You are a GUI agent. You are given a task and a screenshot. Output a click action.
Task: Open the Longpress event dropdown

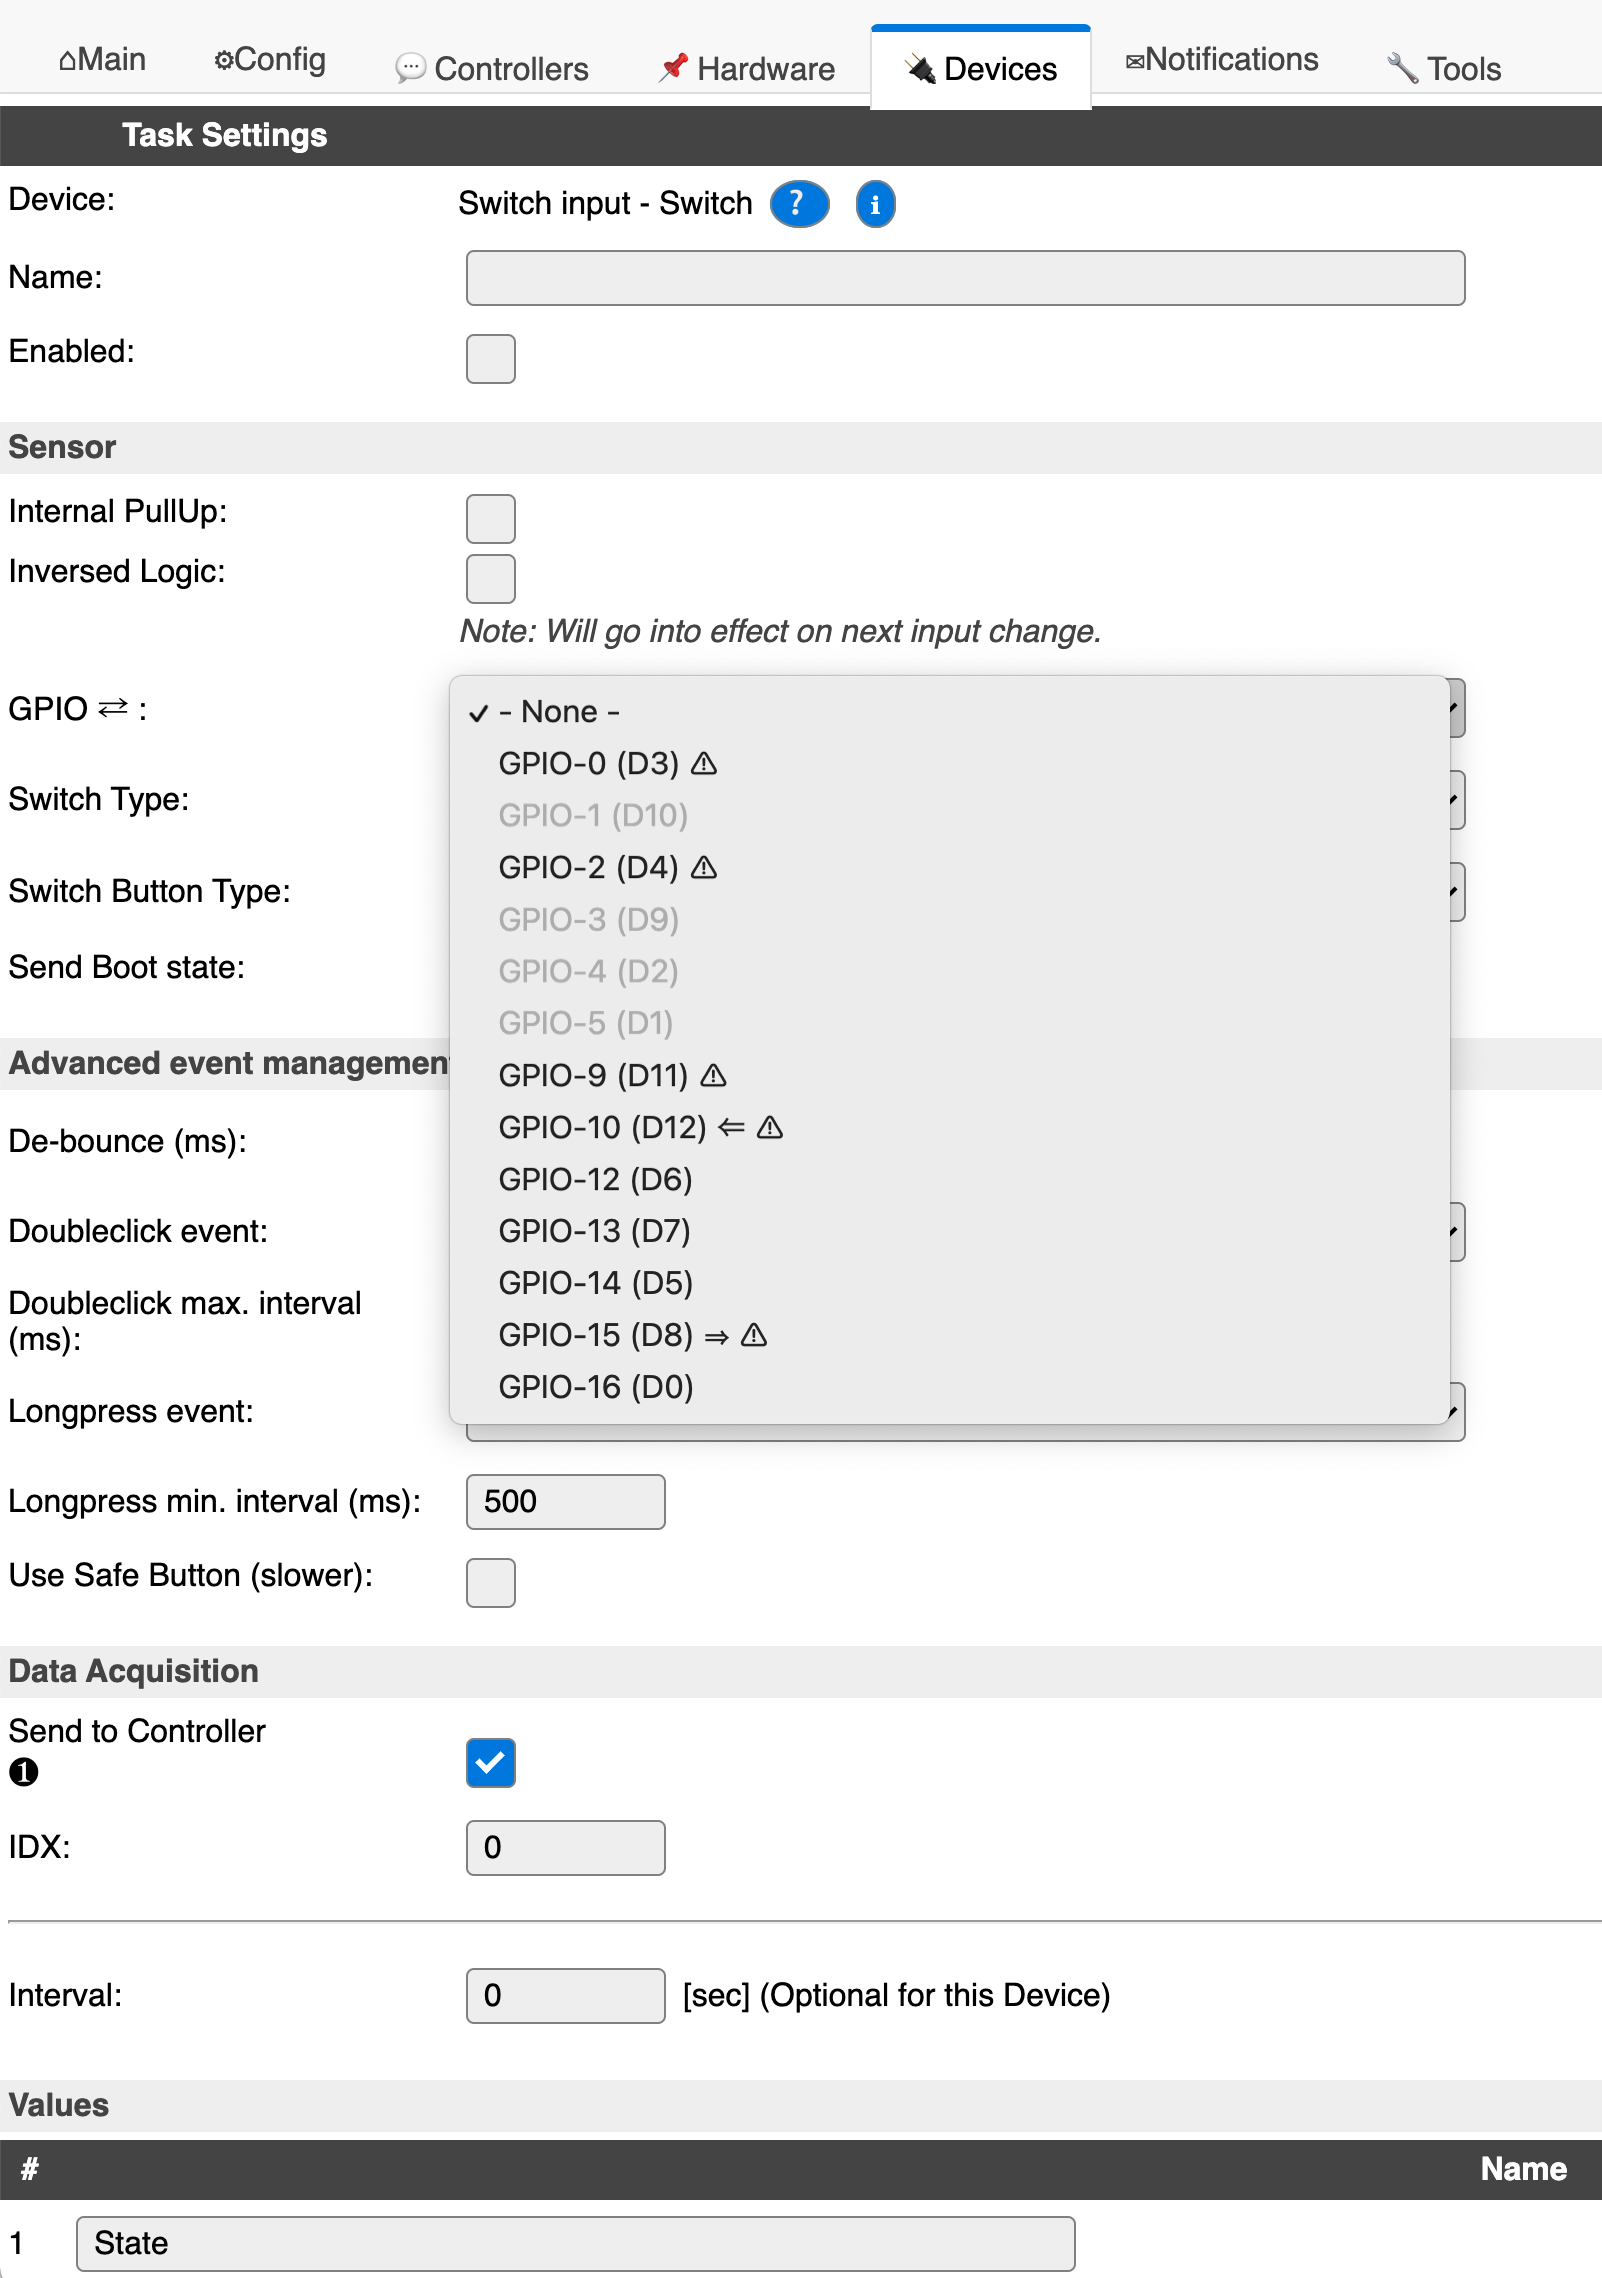(x=1457, y=1412)
